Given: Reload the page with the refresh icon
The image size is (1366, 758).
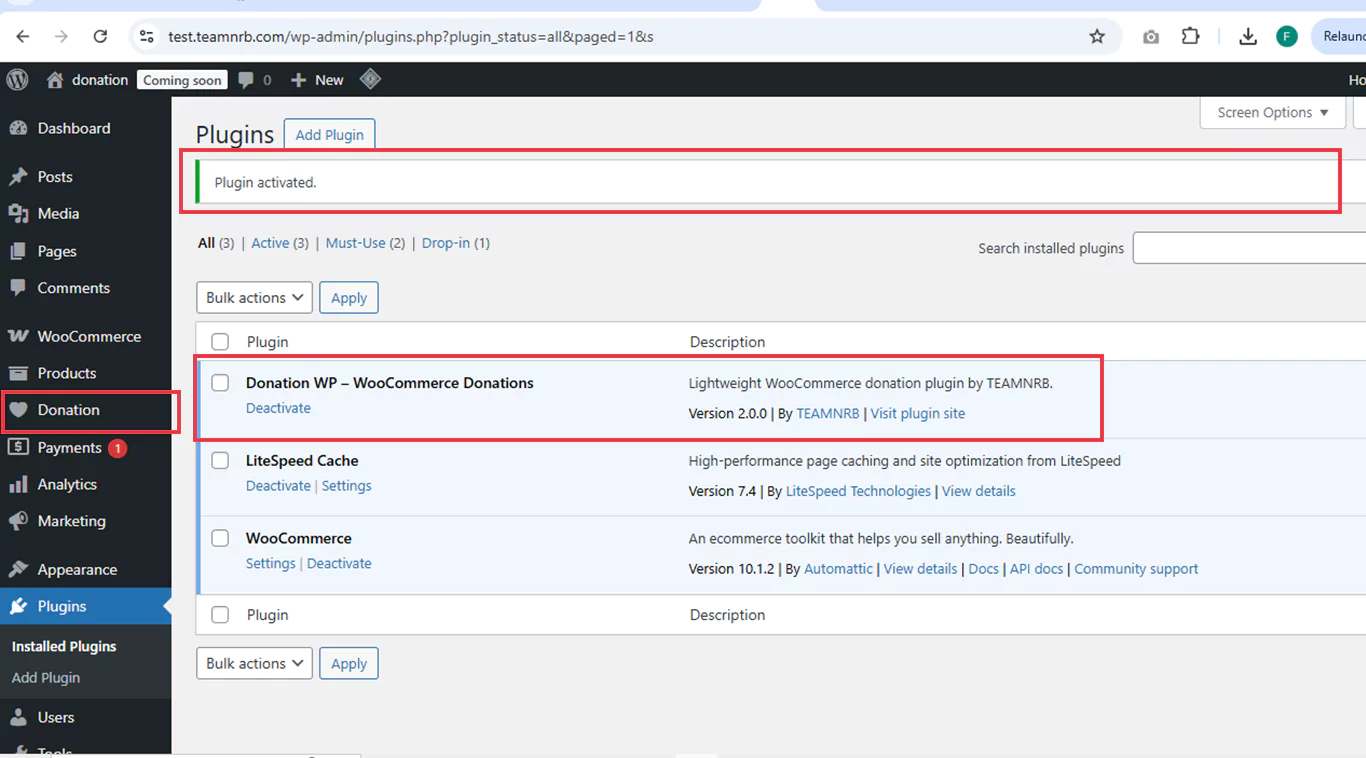Looking at the screenshot, I should click(x=100, y=37).
